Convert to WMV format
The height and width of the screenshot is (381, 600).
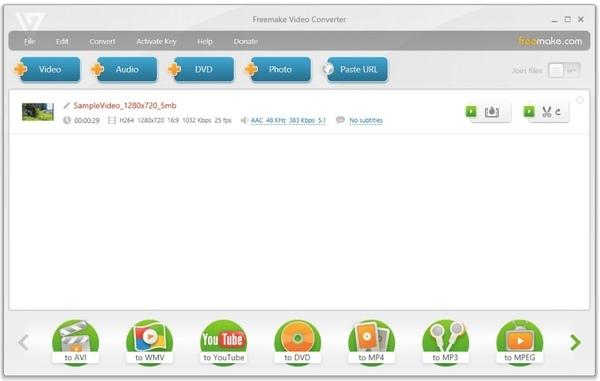pyautogui.click(x=150, y=342)
